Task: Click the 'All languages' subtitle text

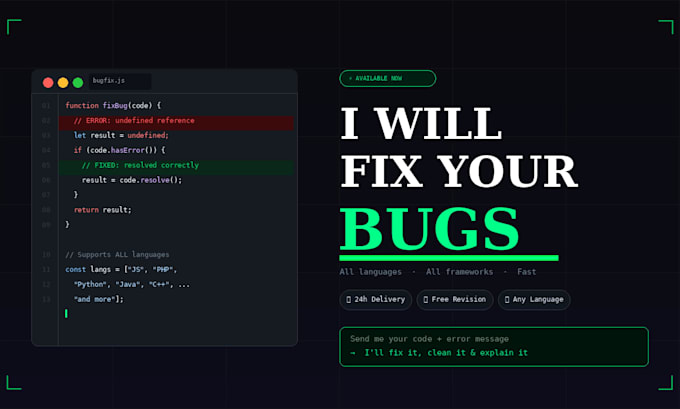Action: (370, 272)
